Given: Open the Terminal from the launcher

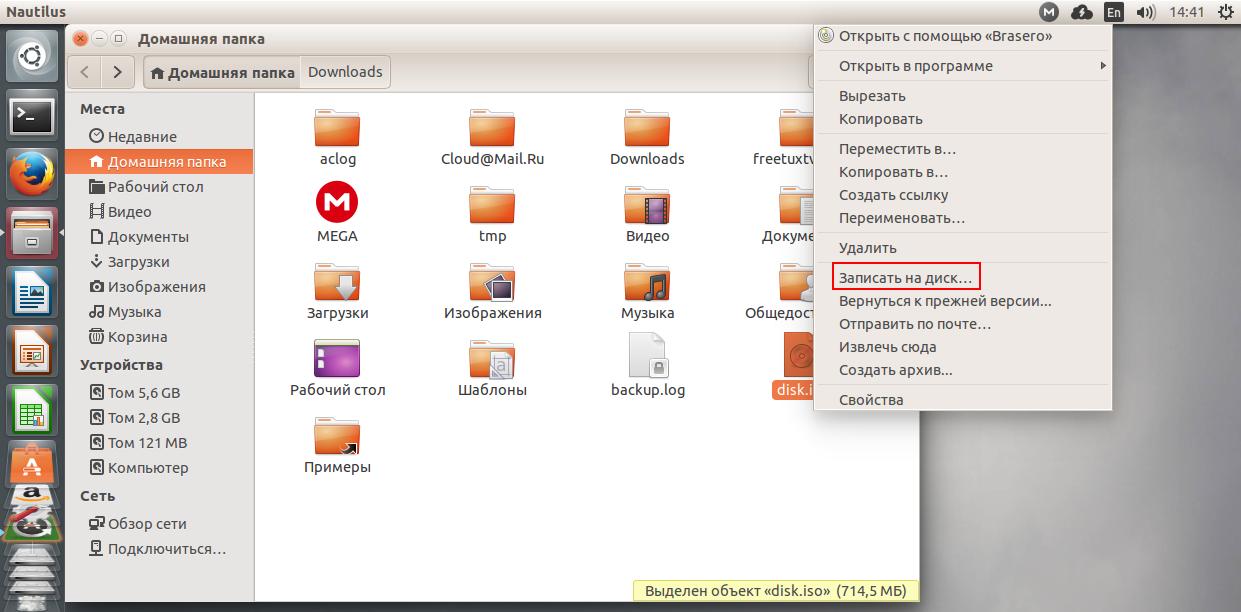Looking at the screenshot, I should 31,115.
